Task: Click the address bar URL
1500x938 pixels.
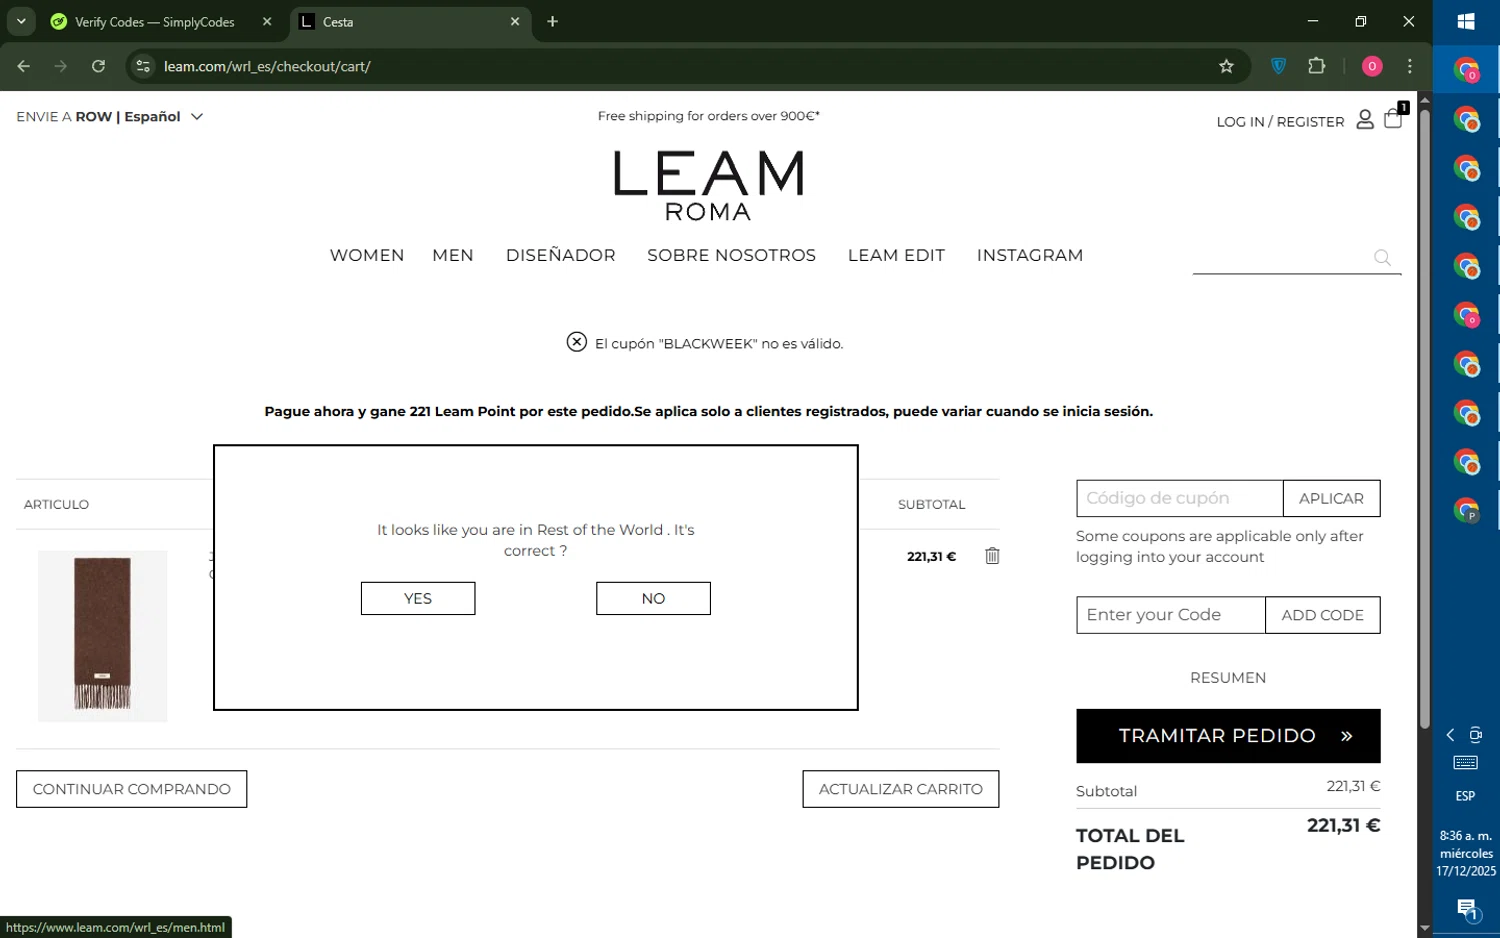Action: [x=267, y=66]
